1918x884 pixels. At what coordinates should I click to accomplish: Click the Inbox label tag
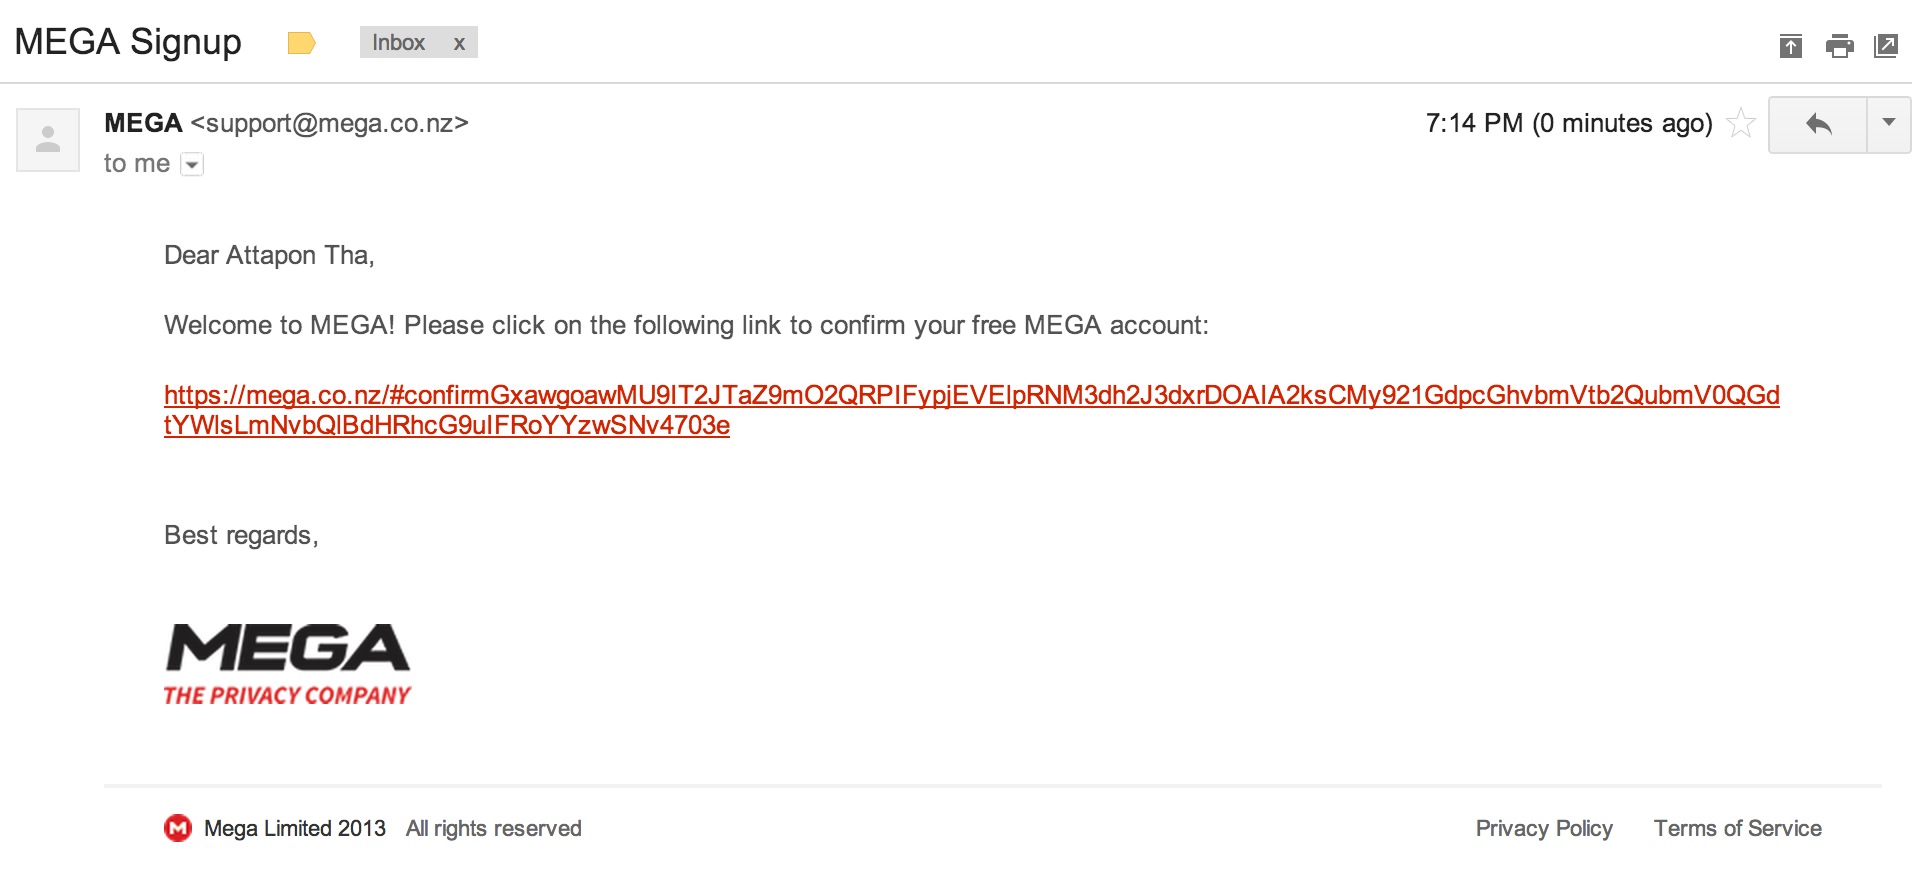pos(398,42)
